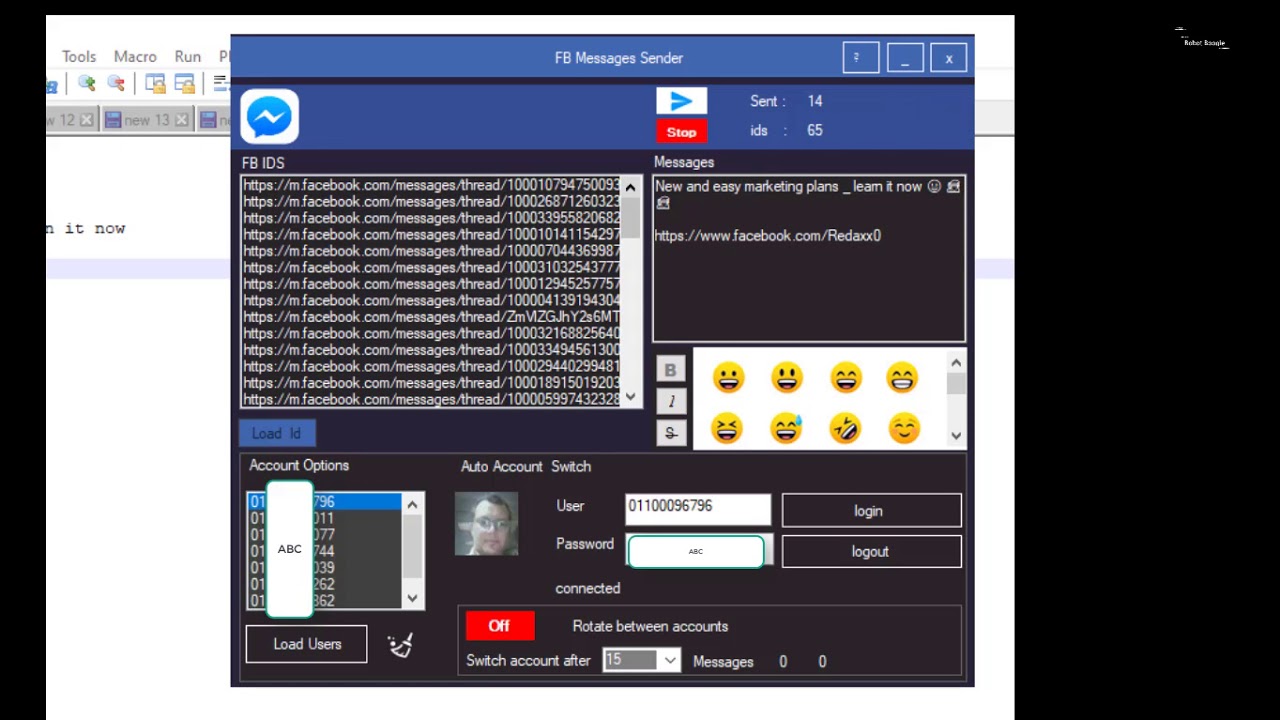1280x720 pixels.
Task: Click zoom in icon in editor toolbar
Action: point(87,84)
